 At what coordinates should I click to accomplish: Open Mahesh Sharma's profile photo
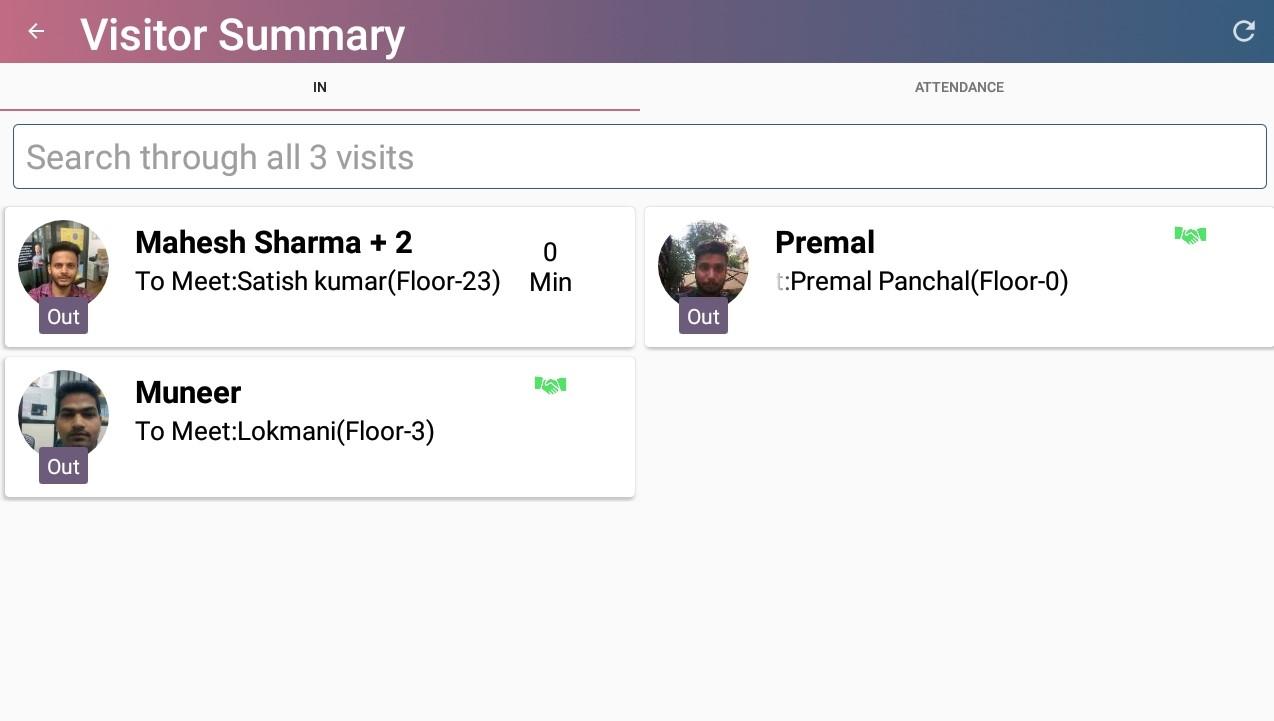63,260
